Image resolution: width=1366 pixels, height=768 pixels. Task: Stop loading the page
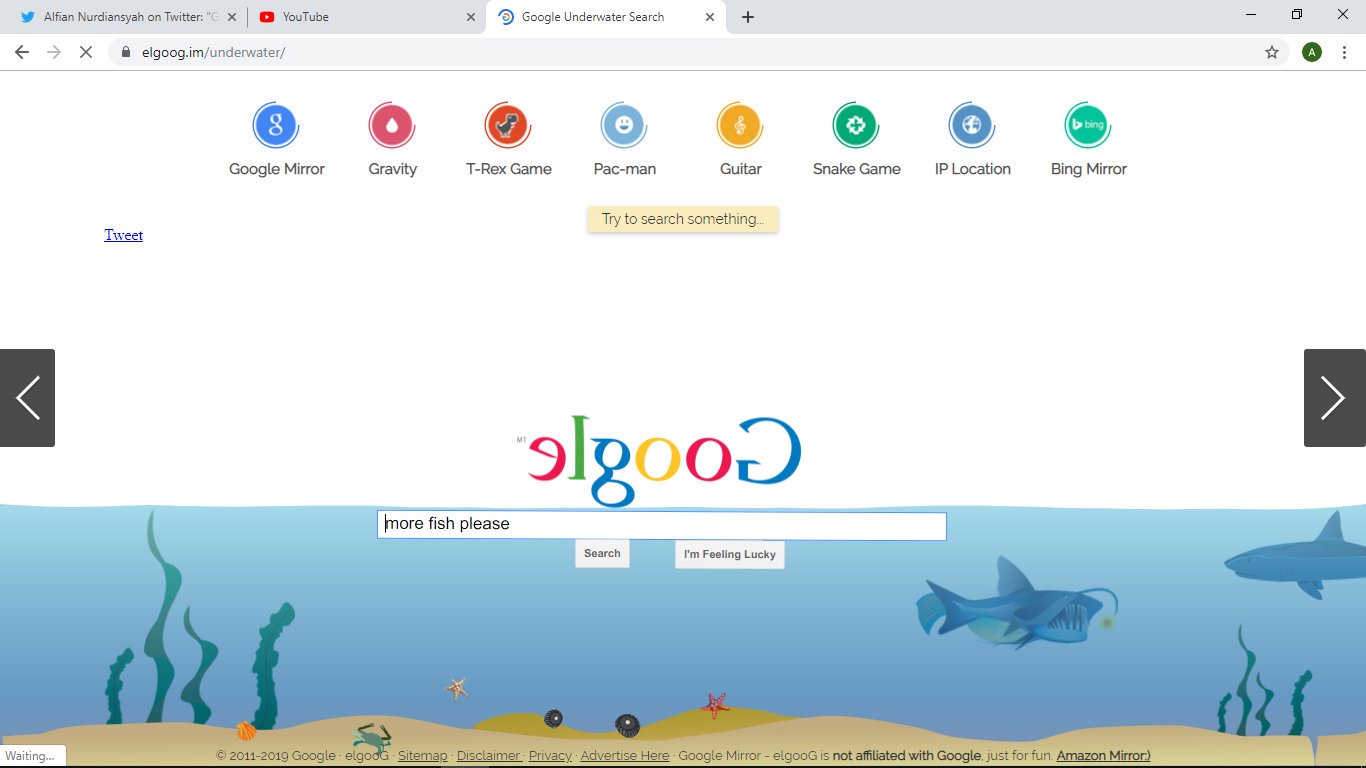point(85,52)
